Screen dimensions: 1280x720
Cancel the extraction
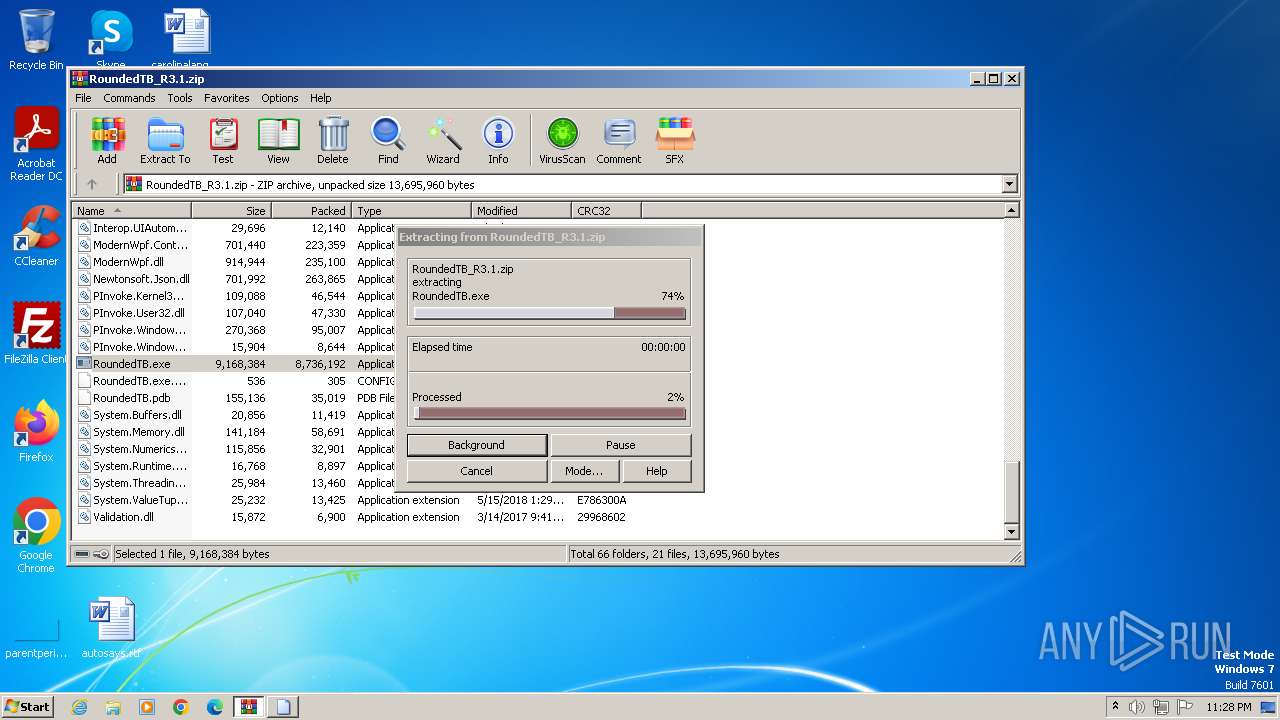coord(476,471)
